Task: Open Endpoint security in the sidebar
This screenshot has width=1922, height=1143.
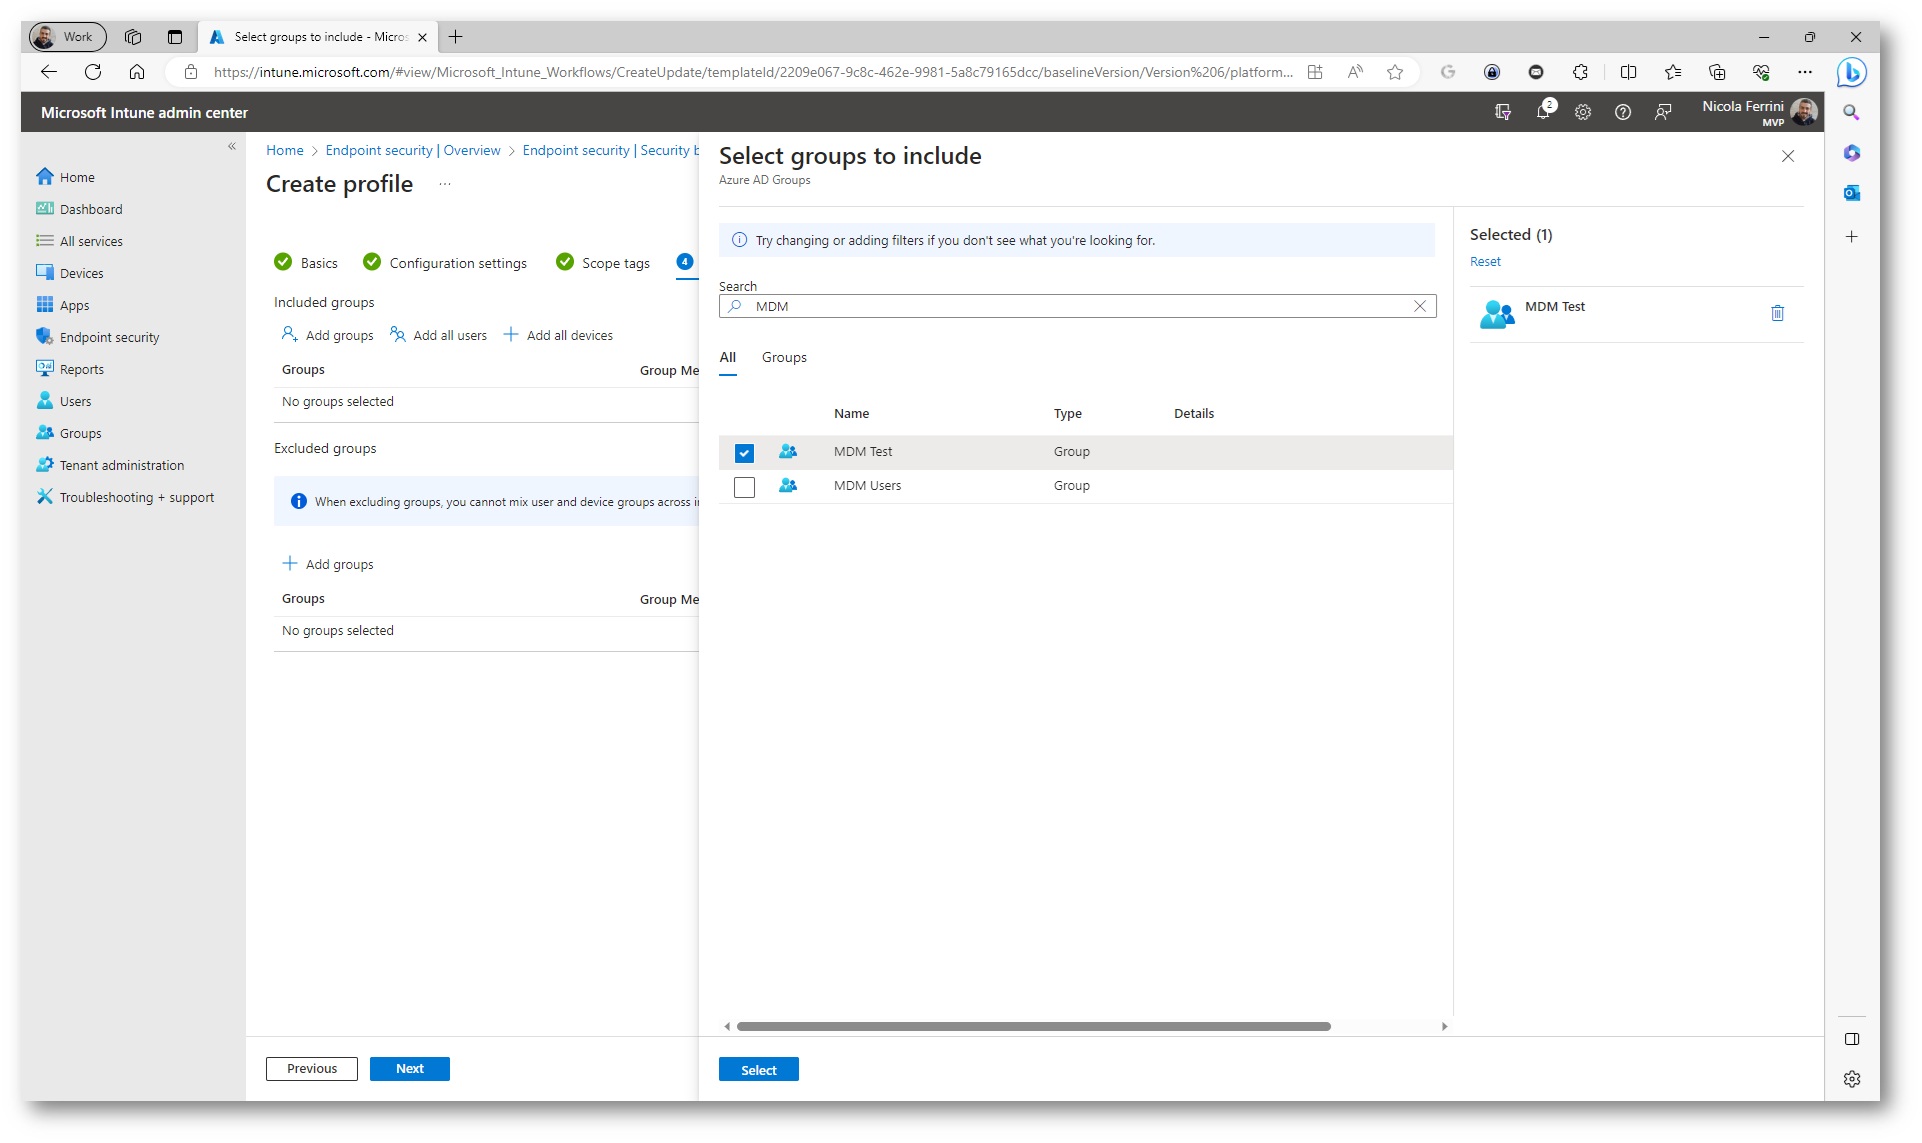Action: [109, 337]
